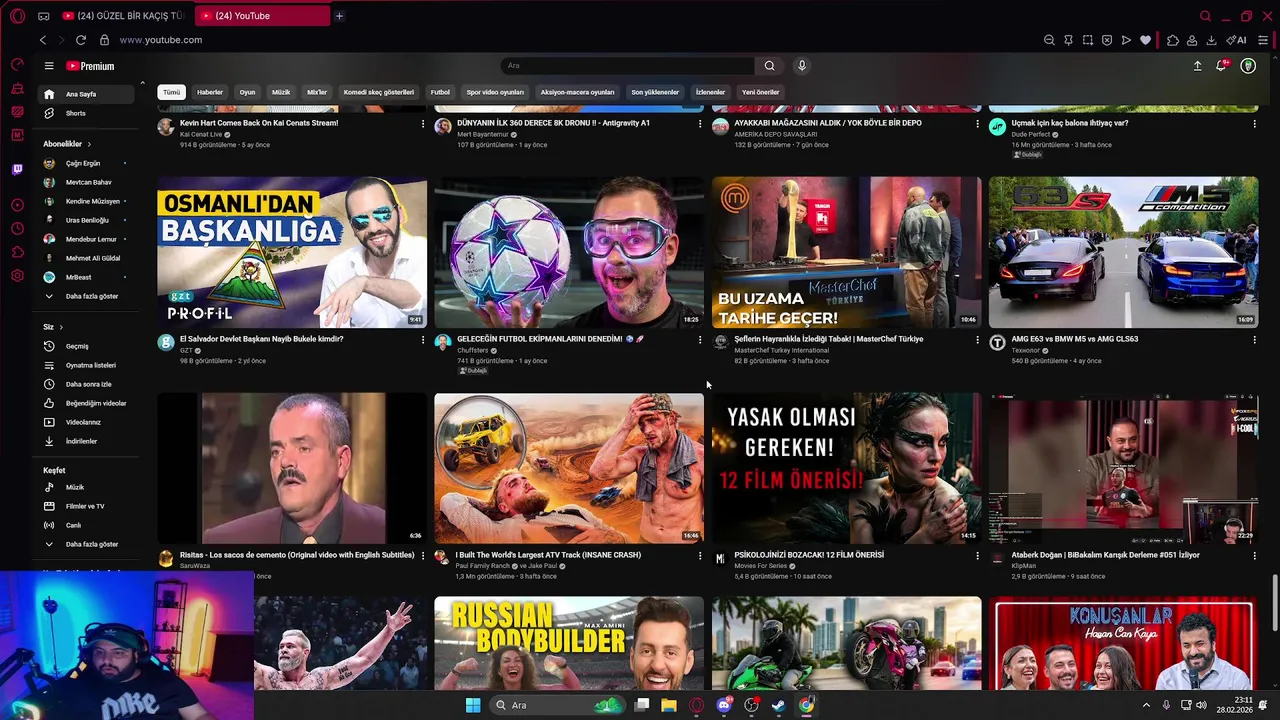Open Oynatma listeleri playlists
Screen dimensions: 1280x720
point(85,365)
